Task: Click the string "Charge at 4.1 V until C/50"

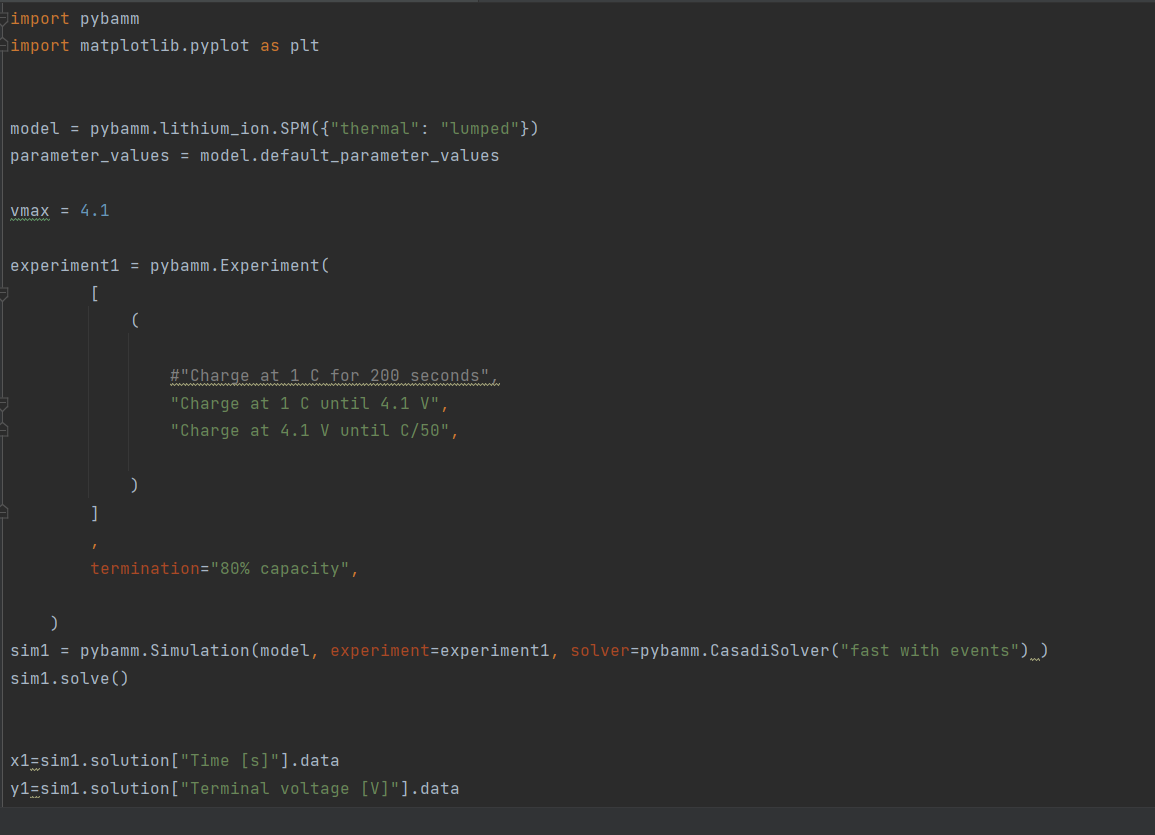Action: point(310,431)
